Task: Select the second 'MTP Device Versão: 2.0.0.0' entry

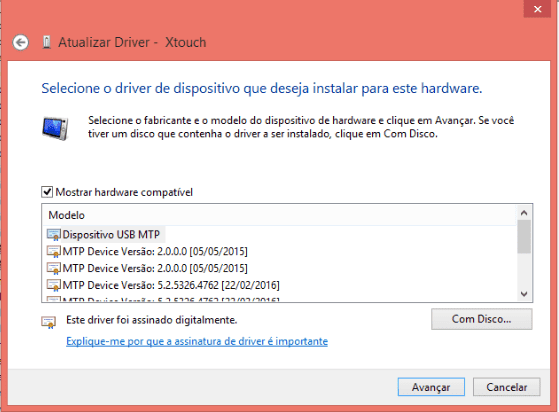Action: [x=155, y=268]
